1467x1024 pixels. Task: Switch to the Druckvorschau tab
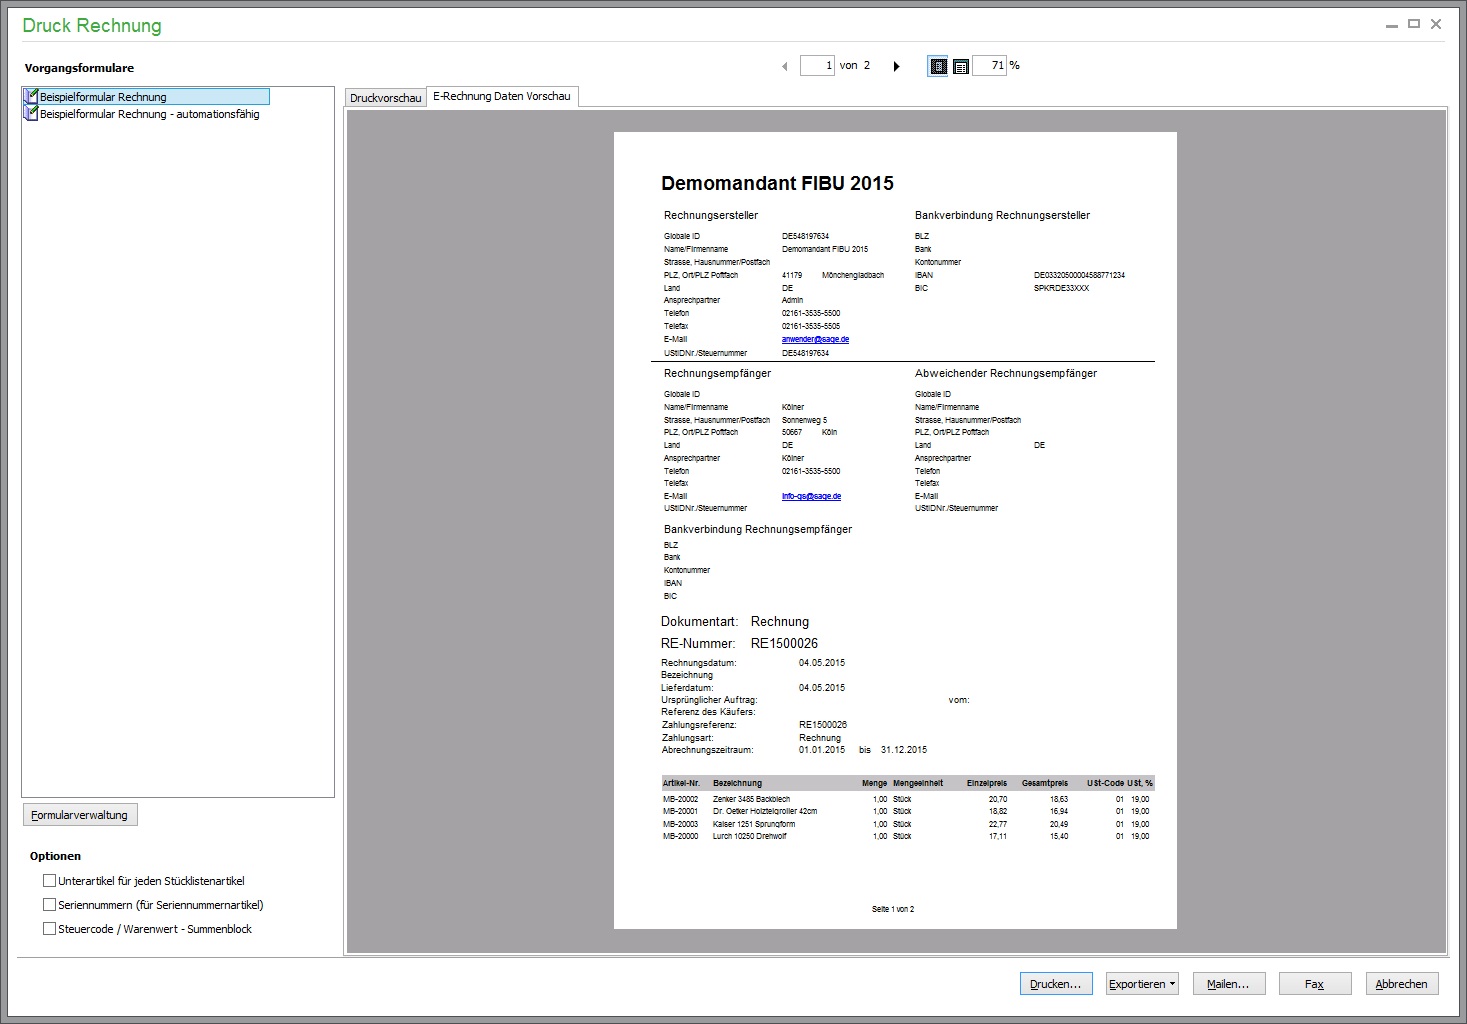(x=385, y=98)
